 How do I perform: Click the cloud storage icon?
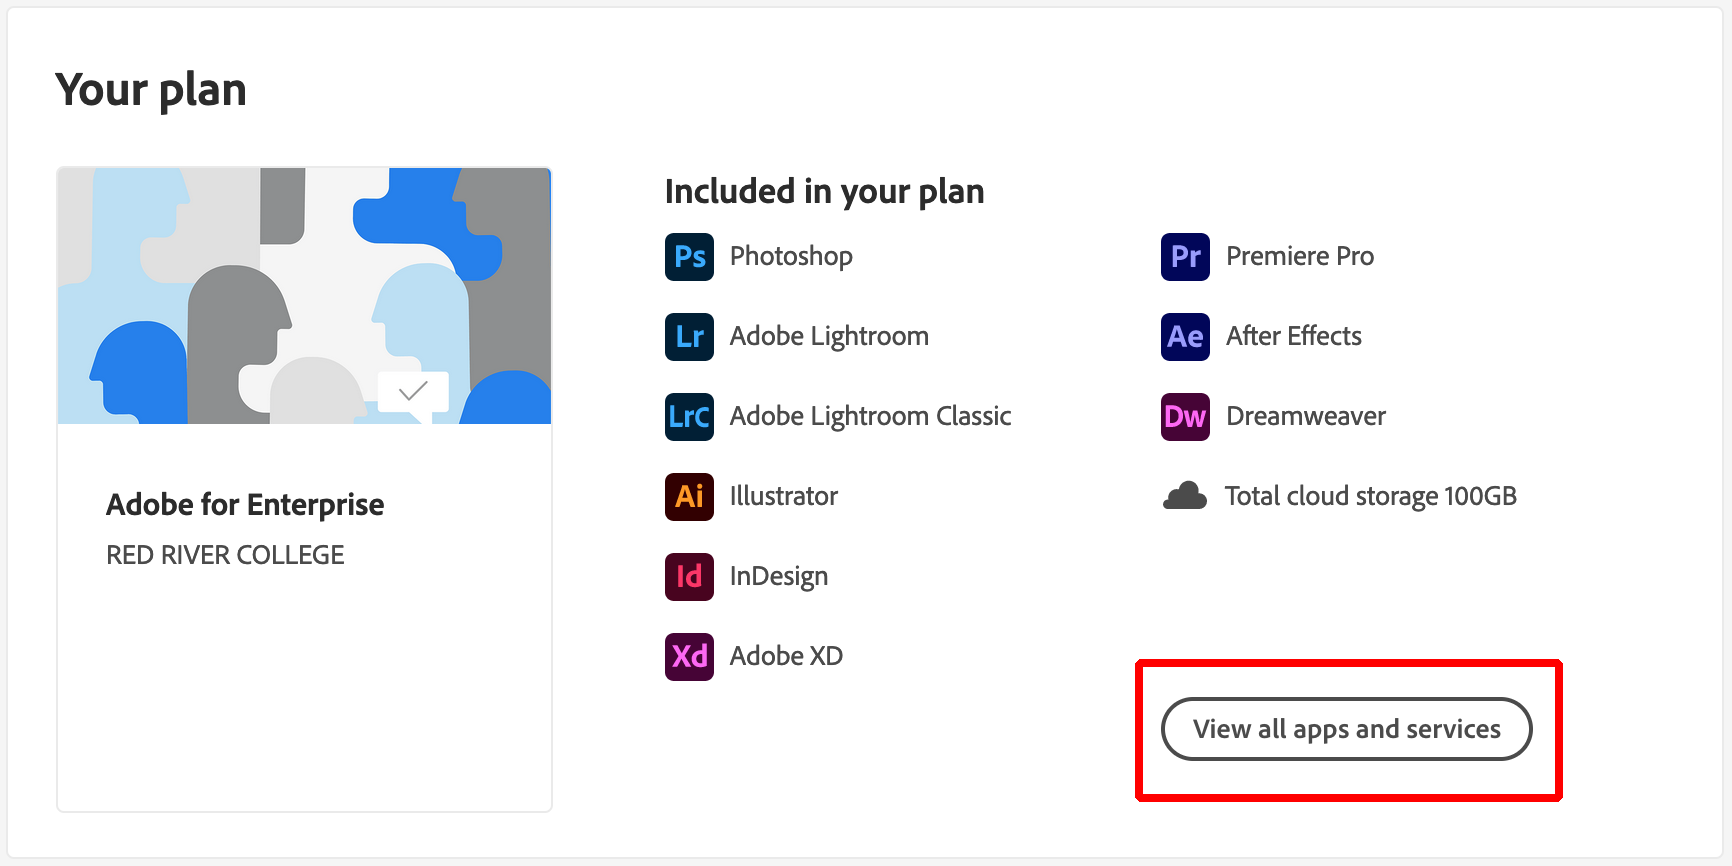tap(1184, 493)
